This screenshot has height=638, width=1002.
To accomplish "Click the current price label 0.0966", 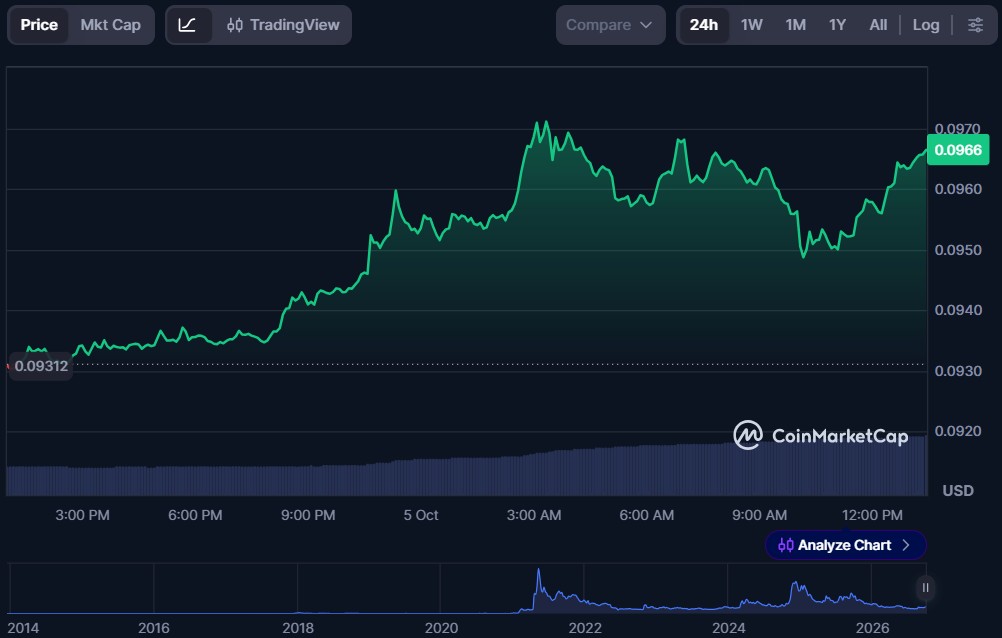I will 958,150.
